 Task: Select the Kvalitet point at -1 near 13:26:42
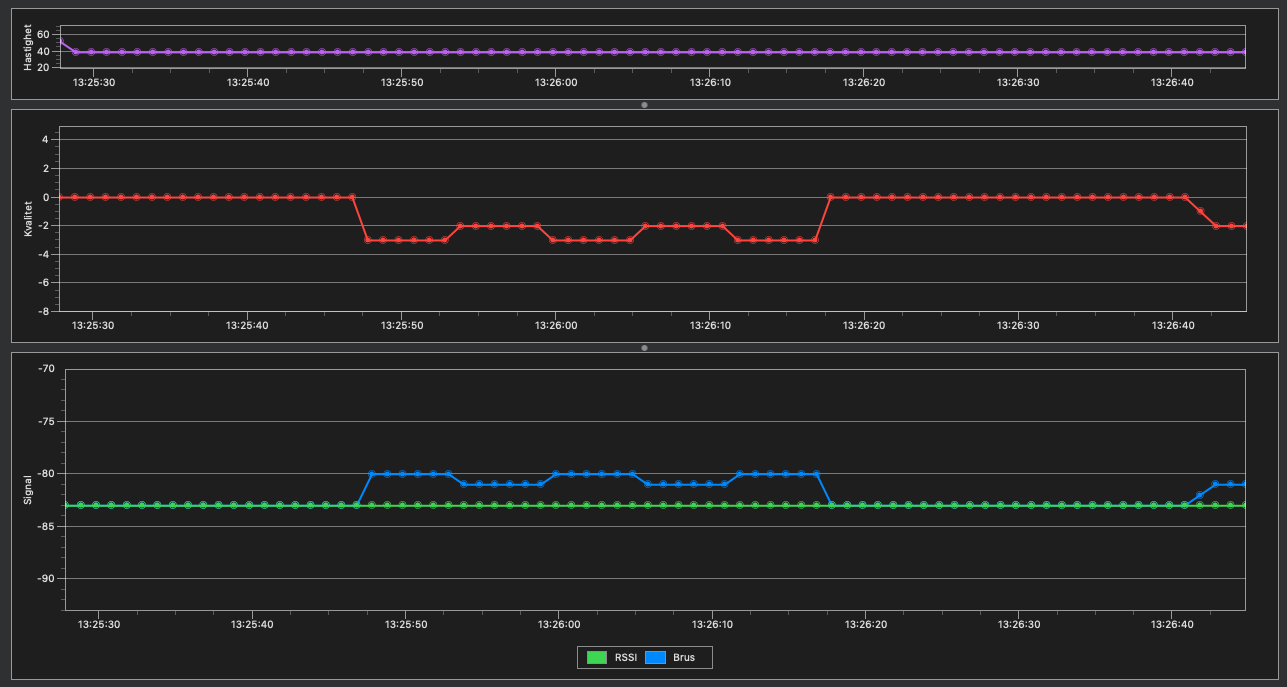(1200, 211)
